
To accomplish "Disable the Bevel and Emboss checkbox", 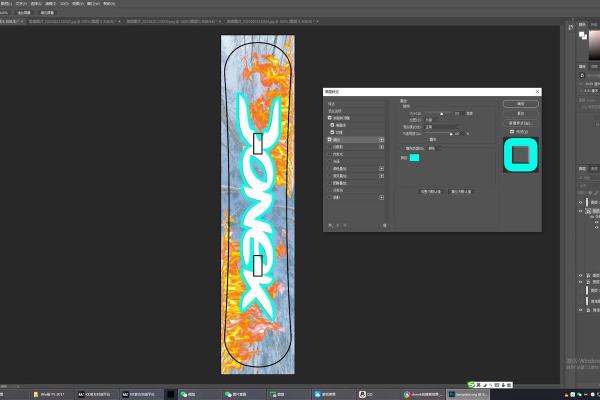I will coord(330,118).
